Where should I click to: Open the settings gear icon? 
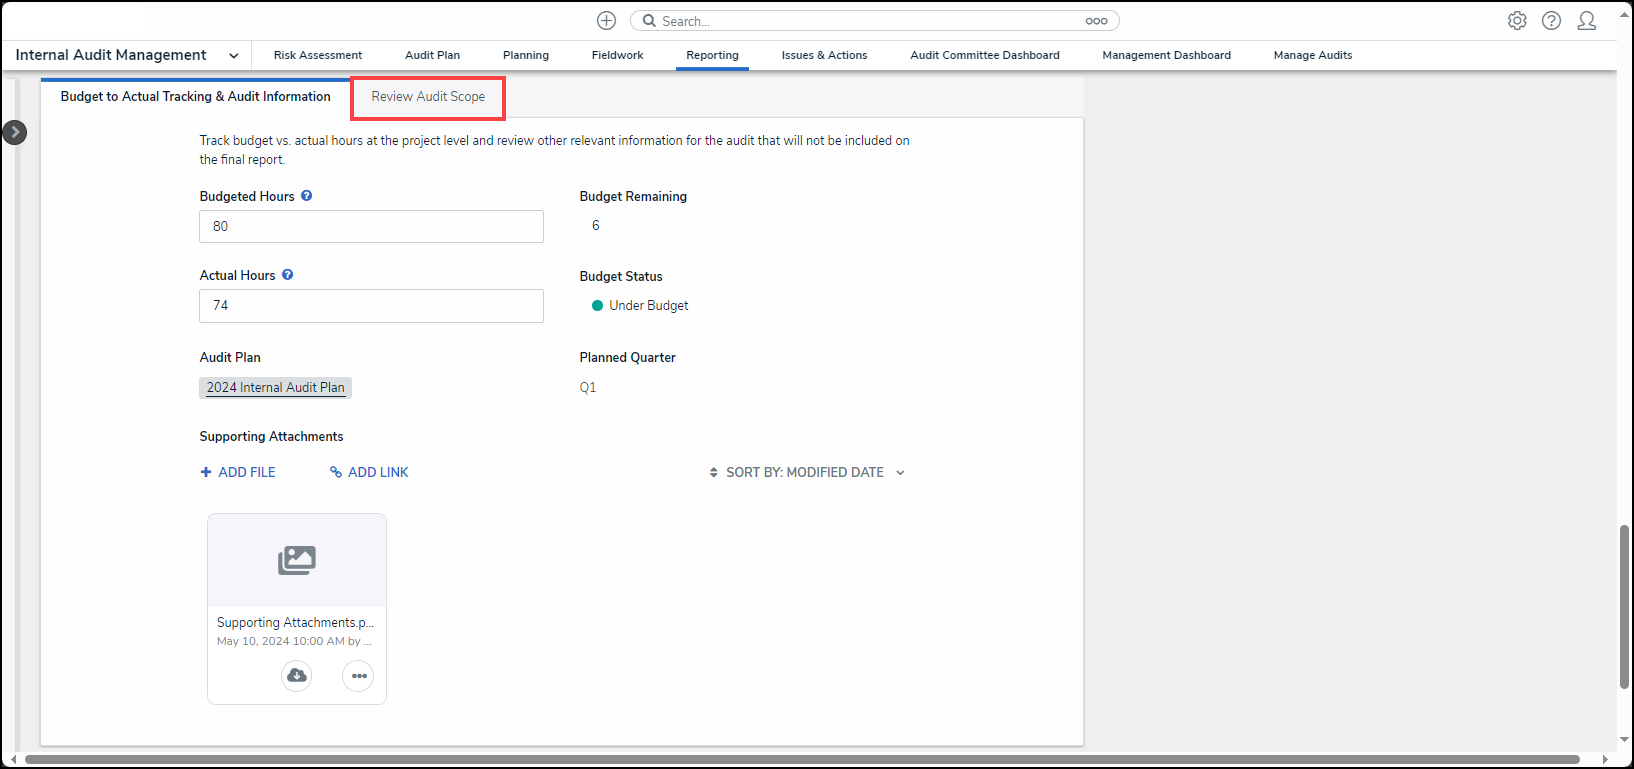point(1517,21)
